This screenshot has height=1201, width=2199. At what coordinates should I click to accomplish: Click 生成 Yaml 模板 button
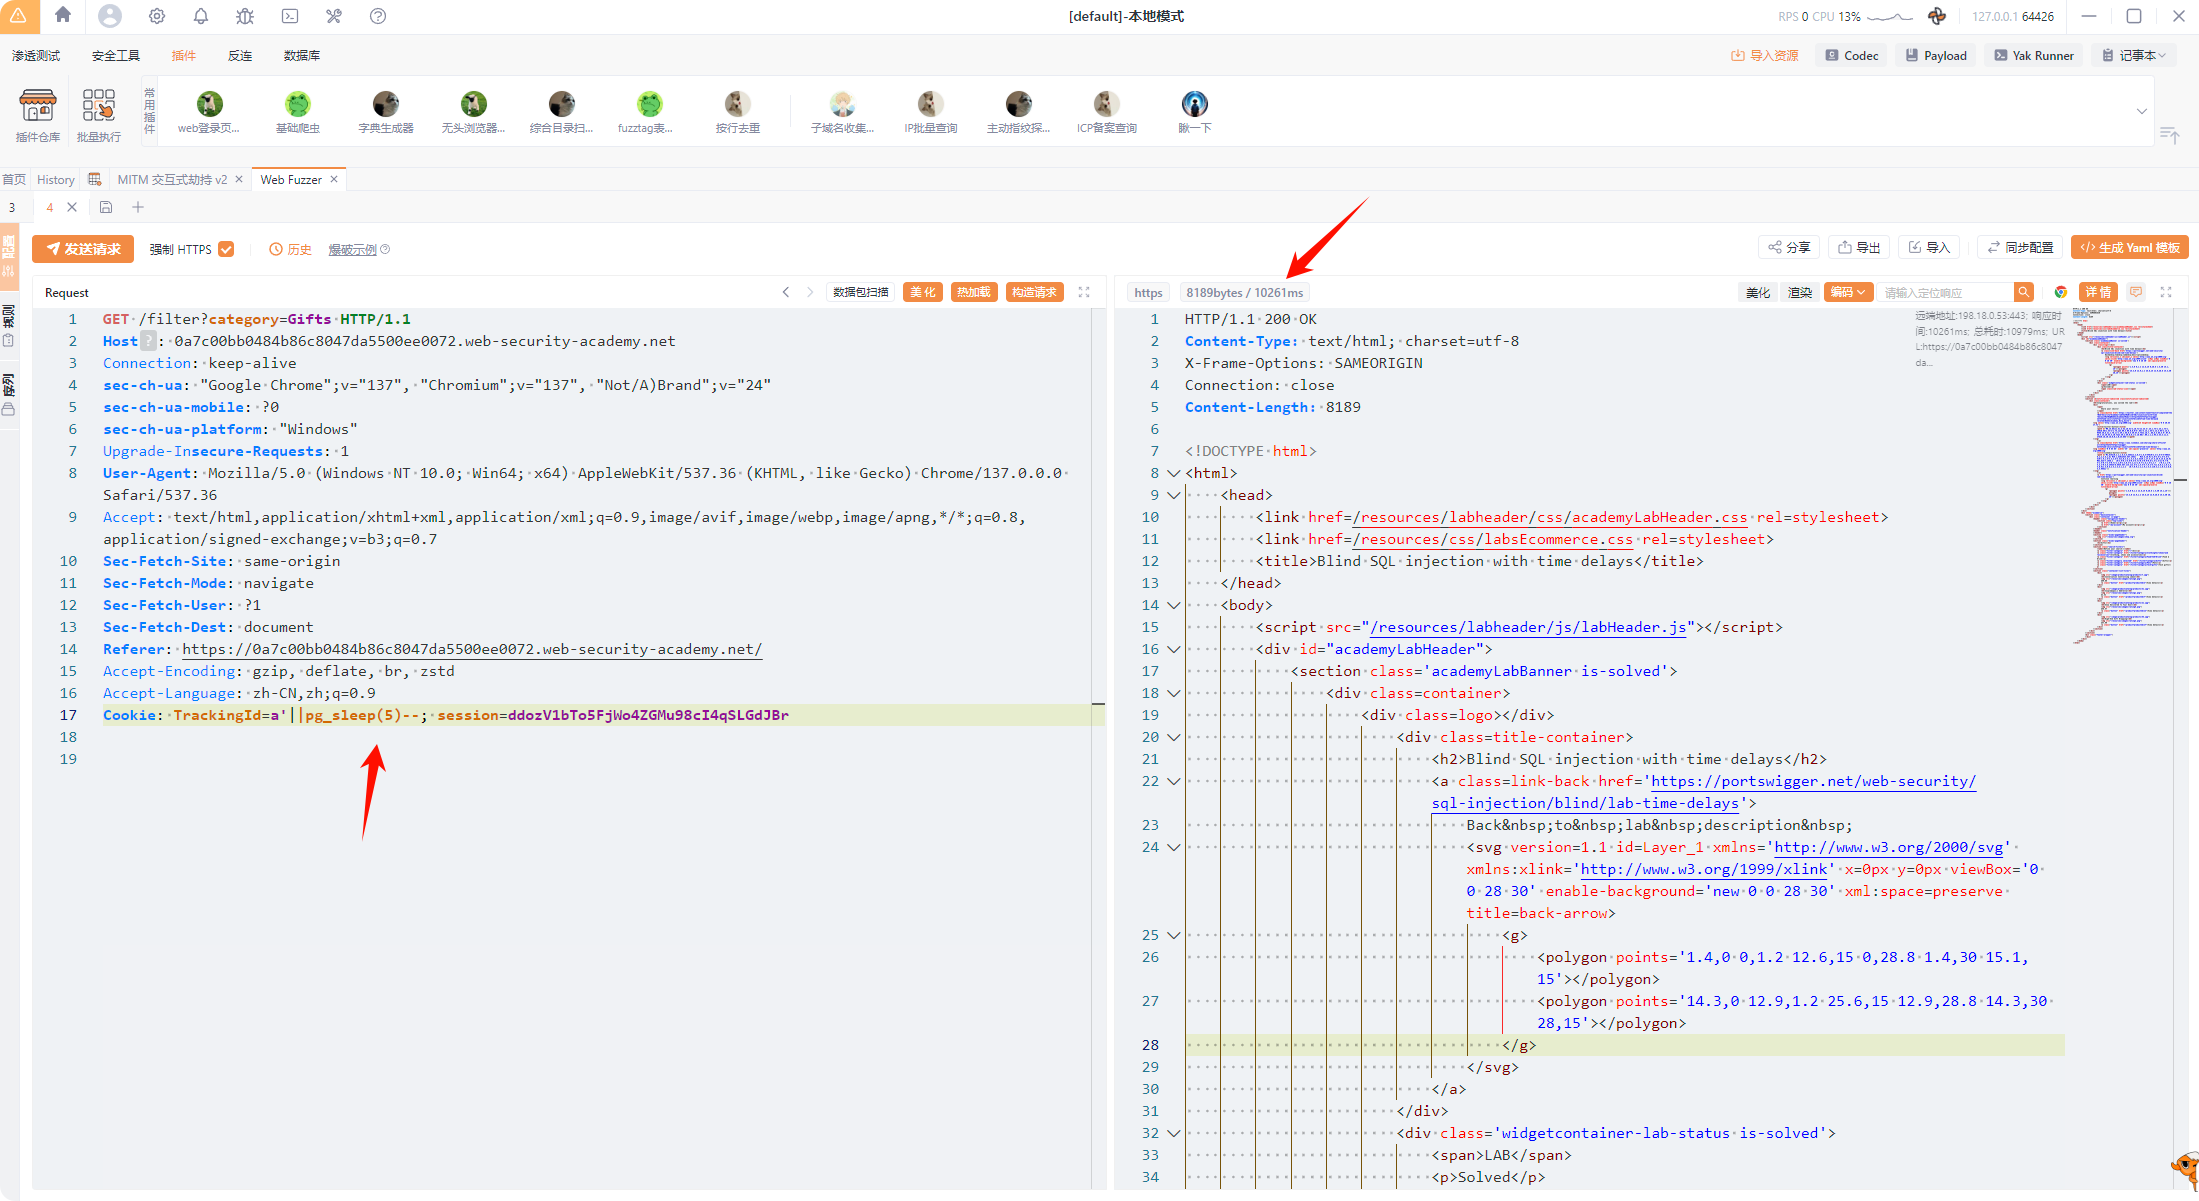[x=2129, y=248]
